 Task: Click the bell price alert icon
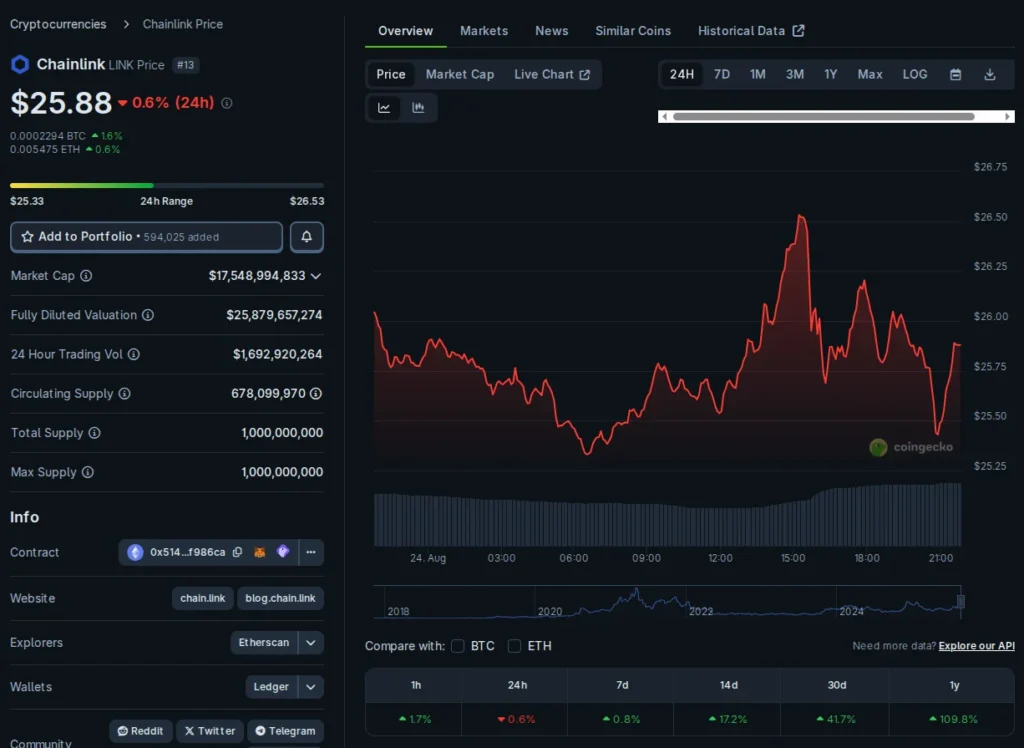tap(306, 236)
